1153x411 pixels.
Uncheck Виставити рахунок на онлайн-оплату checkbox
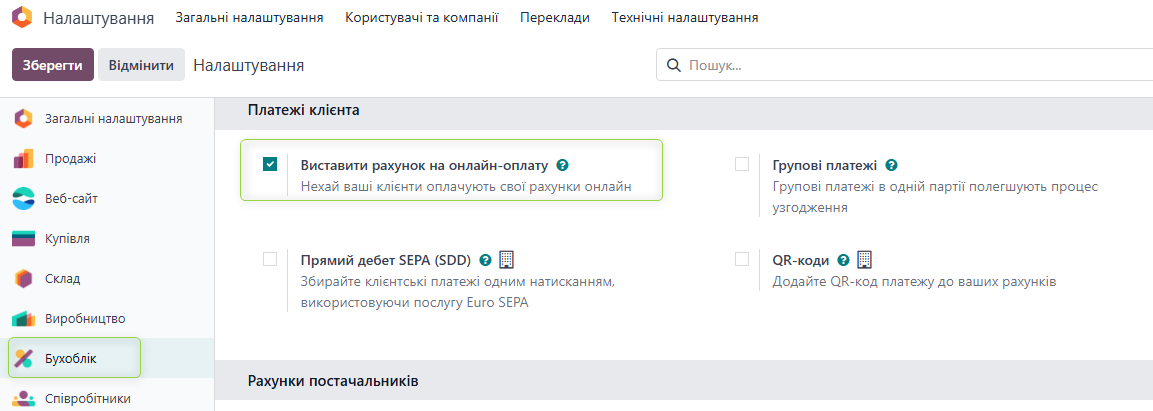[270, 165]
